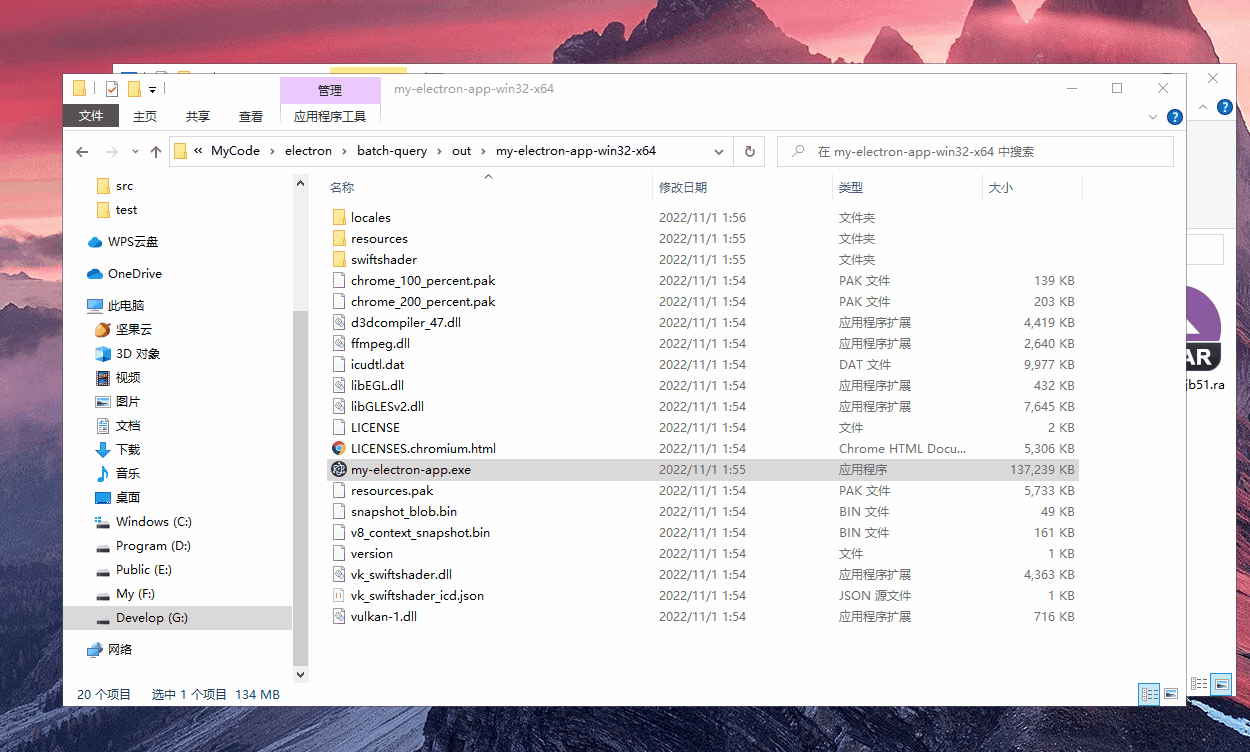Viewport: 1250px width, 752px height.
Task: Click the new folder quick access icon
Action: pos(134,89)
